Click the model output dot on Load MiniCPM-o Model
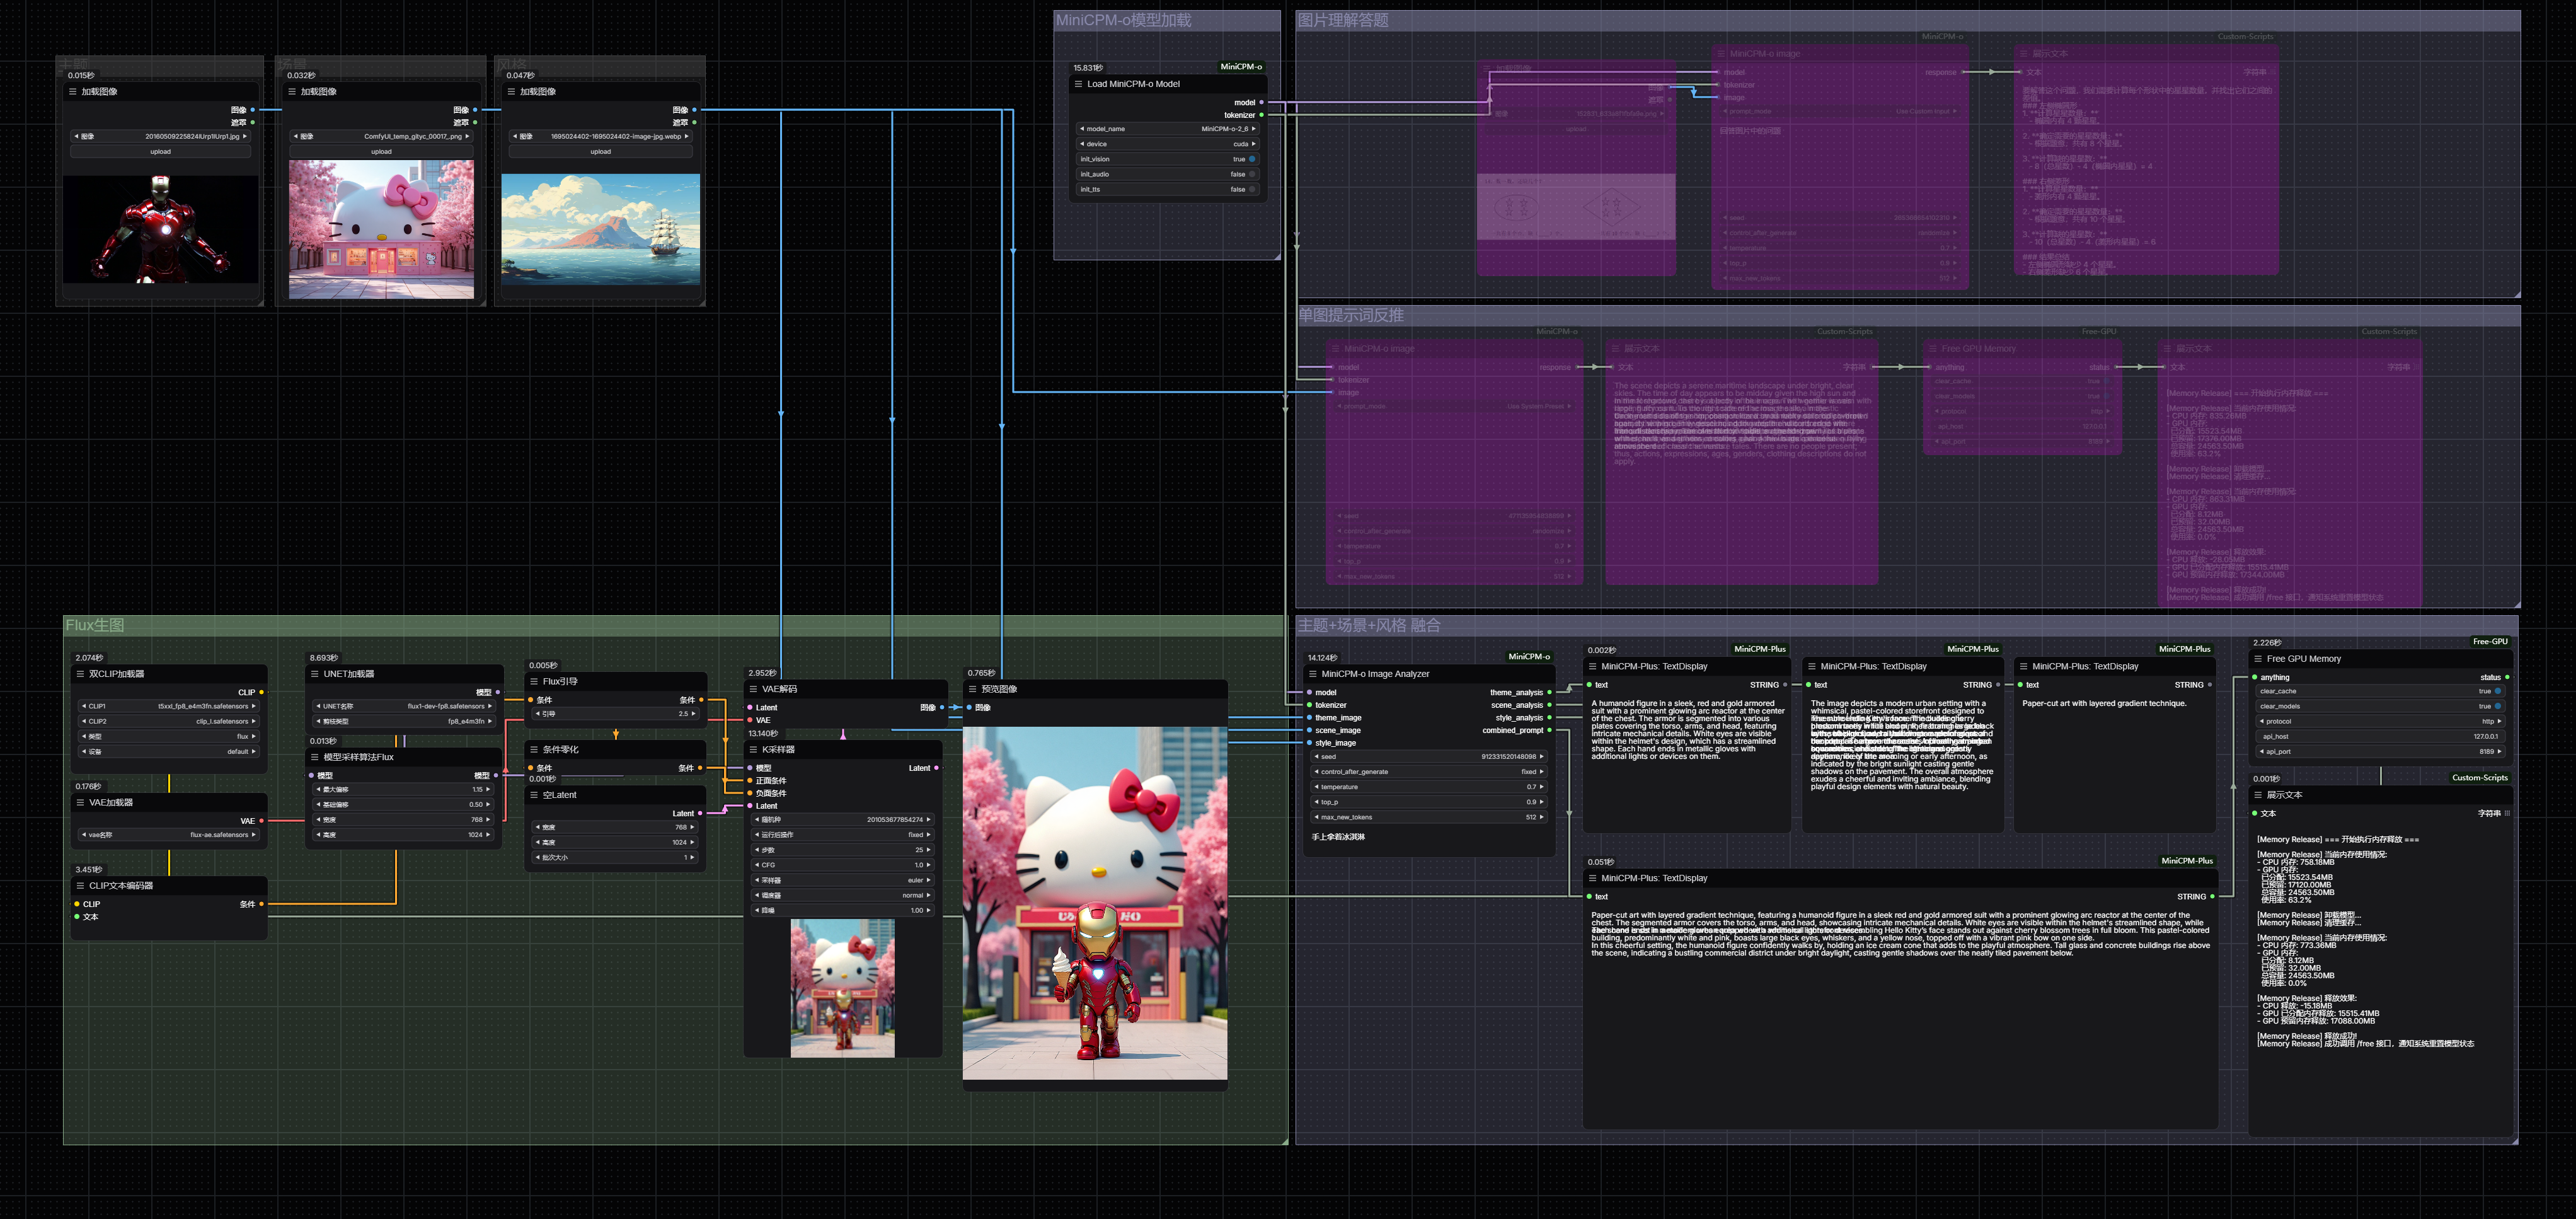Viewport: 2576px width, 1219px height. [1261, 102]
